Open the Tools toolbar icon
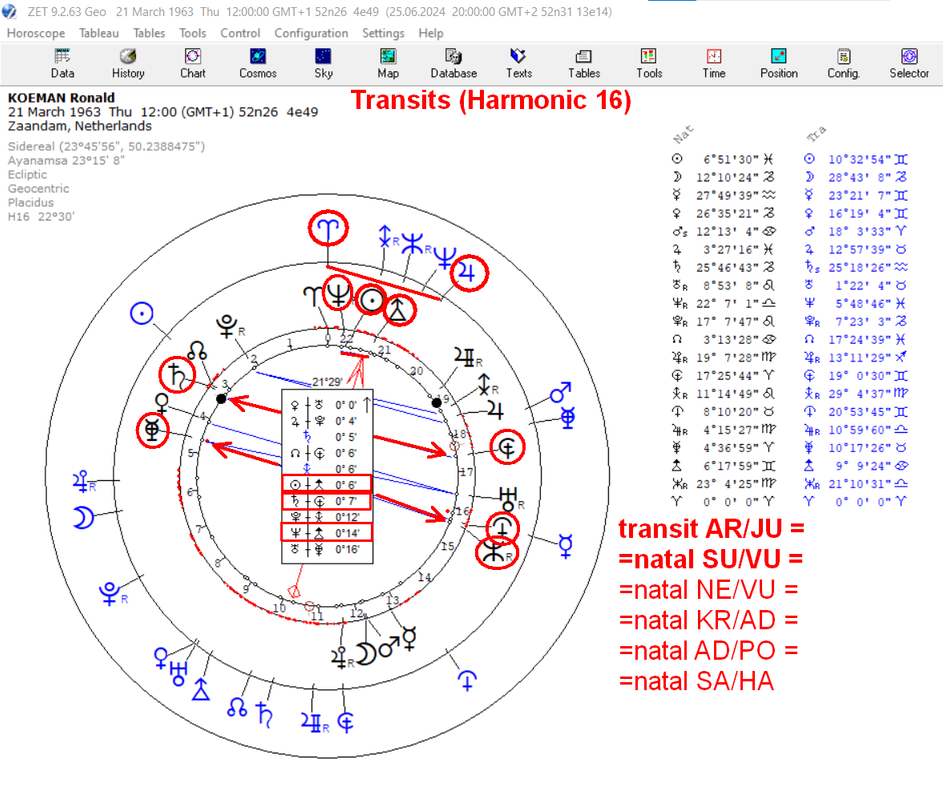 click(649, 64)
